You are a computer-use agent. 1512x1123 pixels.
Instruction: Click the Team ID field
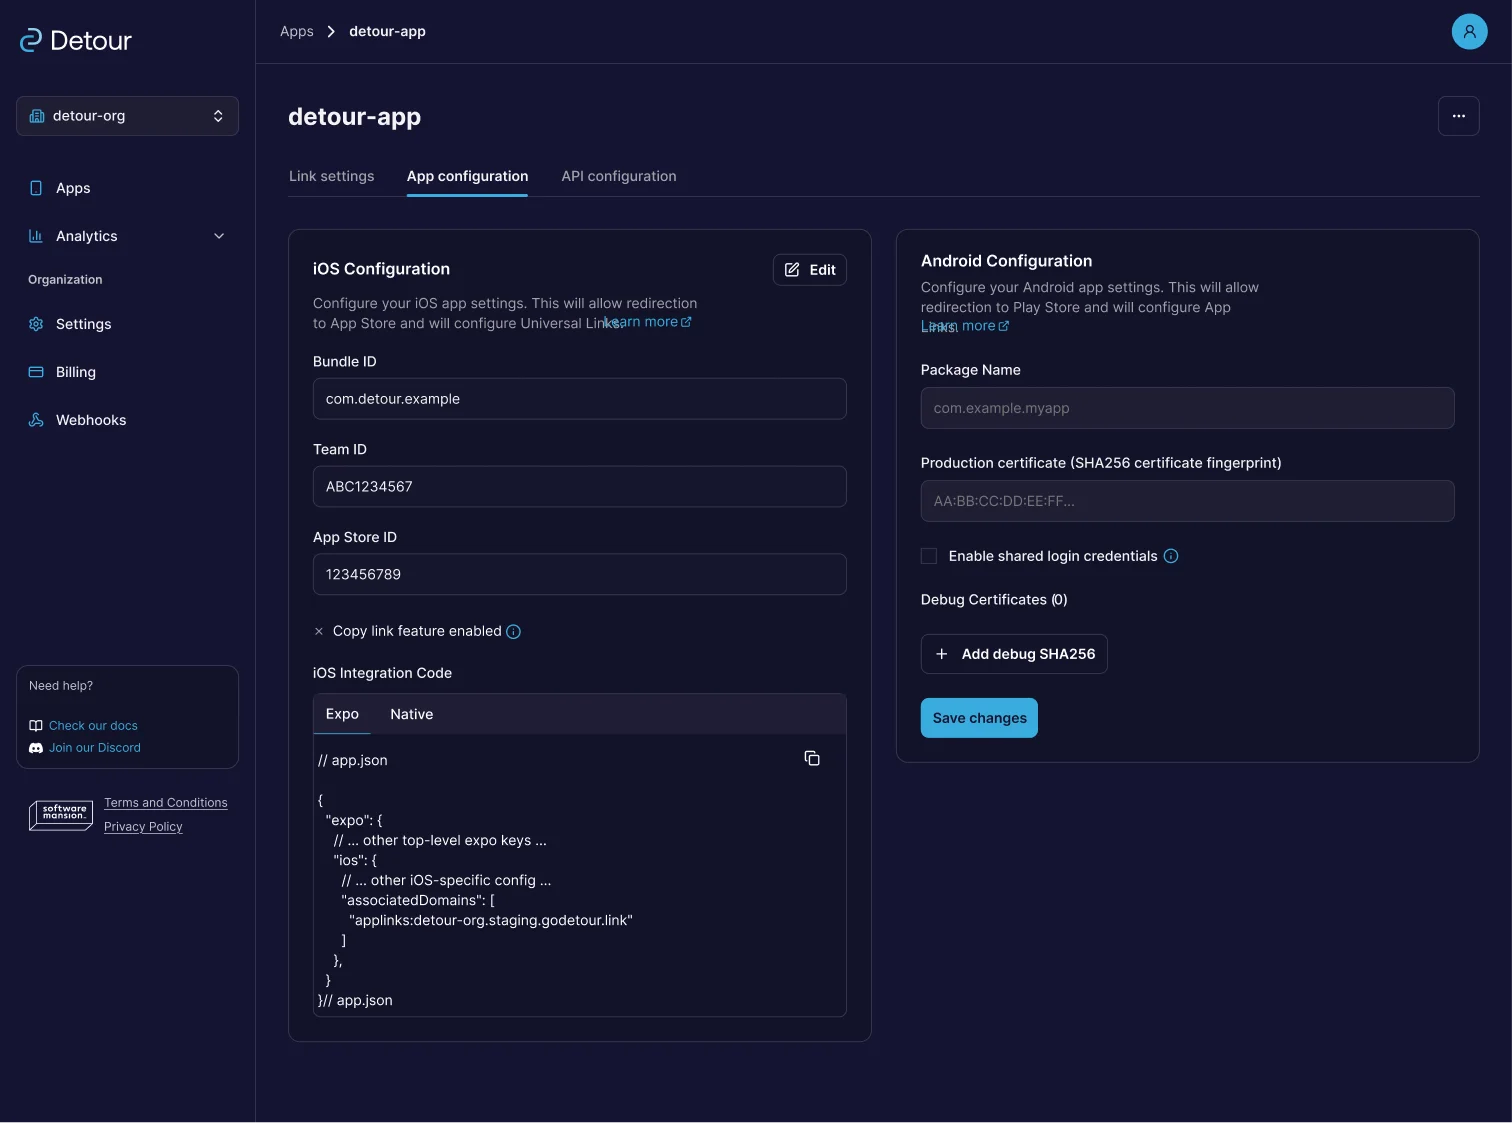[x=580, y=487]
